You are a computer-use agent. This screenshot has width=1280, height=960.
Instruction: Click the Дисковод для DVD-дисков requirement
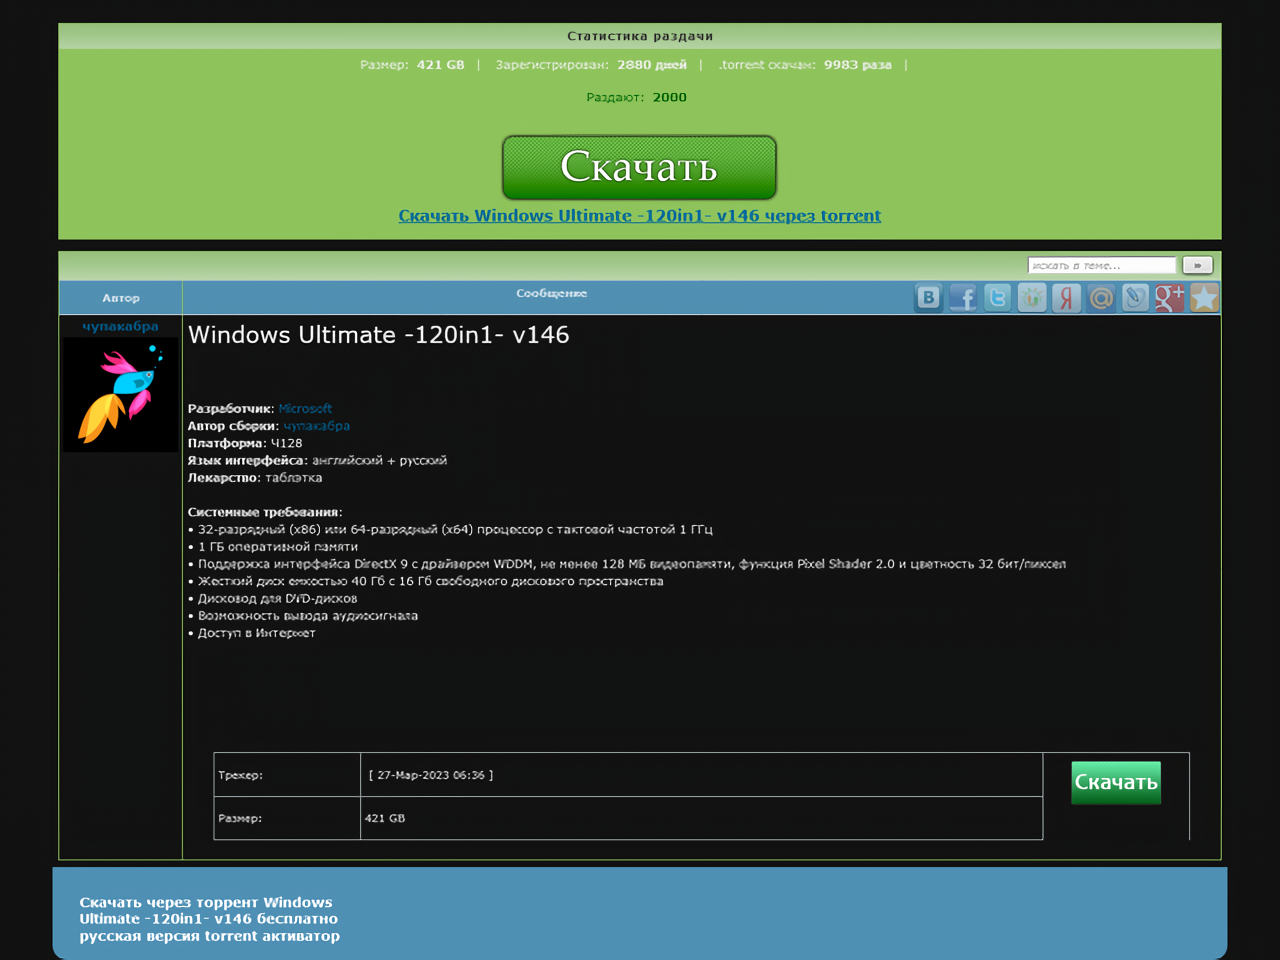273,599
